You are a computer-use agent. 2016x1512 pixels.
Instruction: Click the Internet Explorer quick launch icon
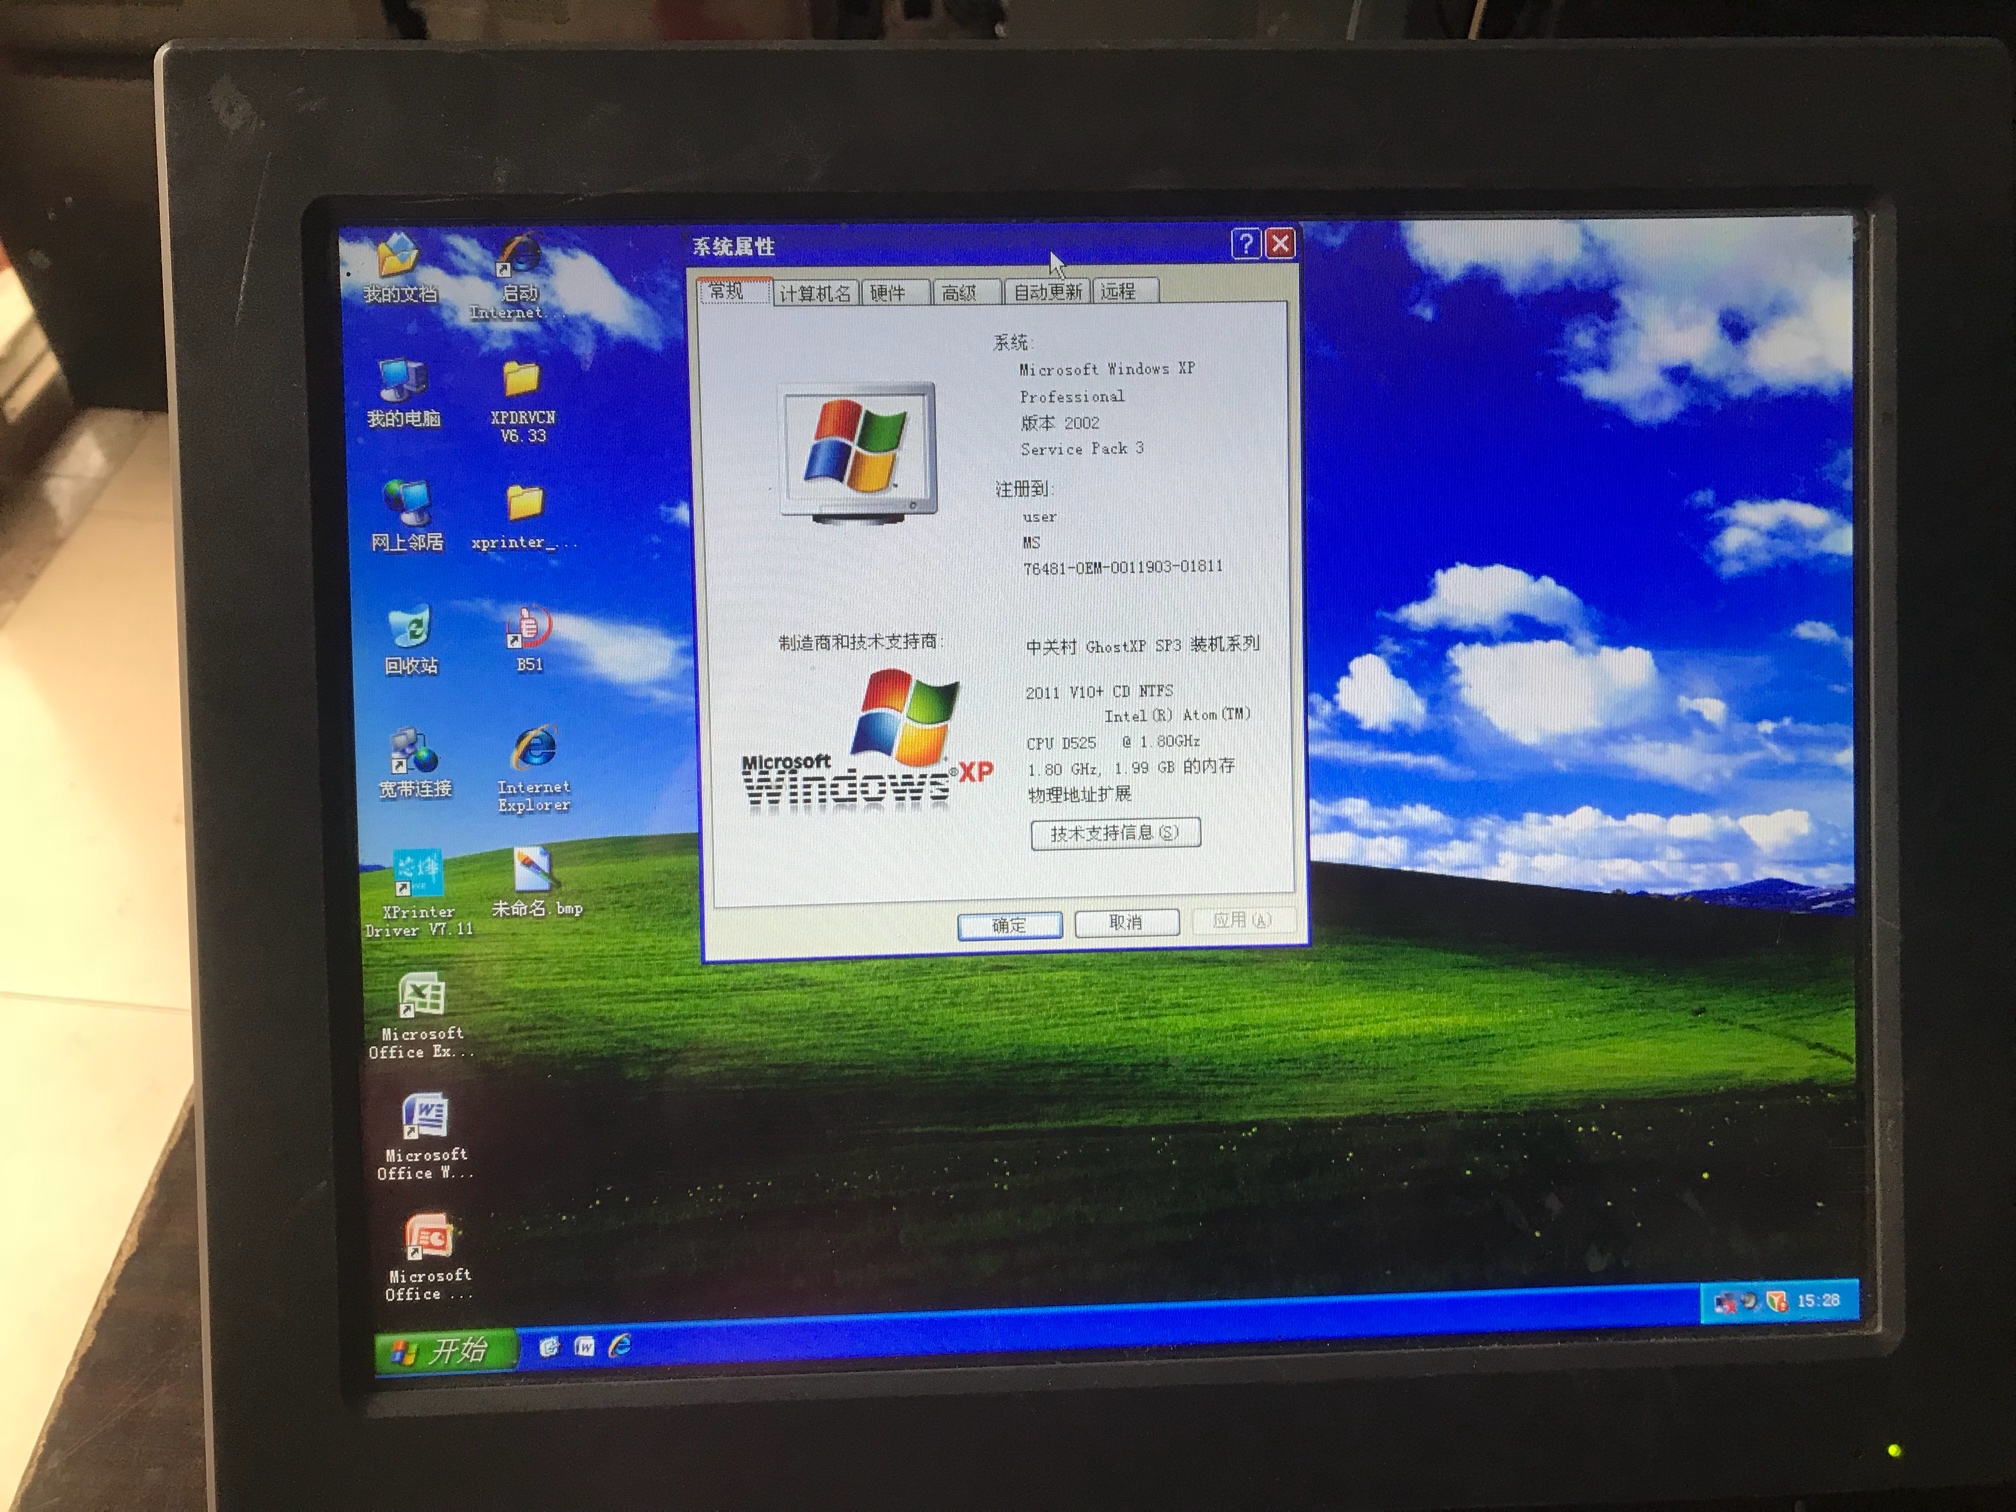621,1346
